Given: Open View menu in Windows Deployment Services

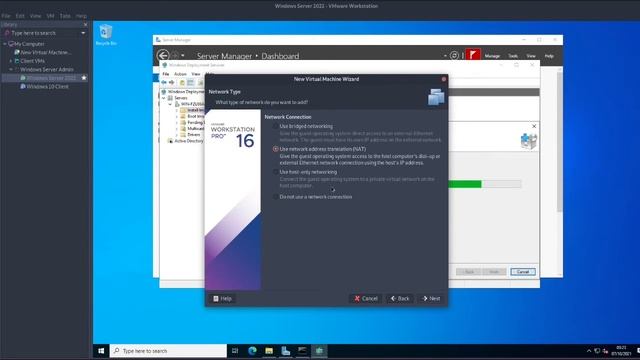Looking at the screenshot, I should click(196, 74).
